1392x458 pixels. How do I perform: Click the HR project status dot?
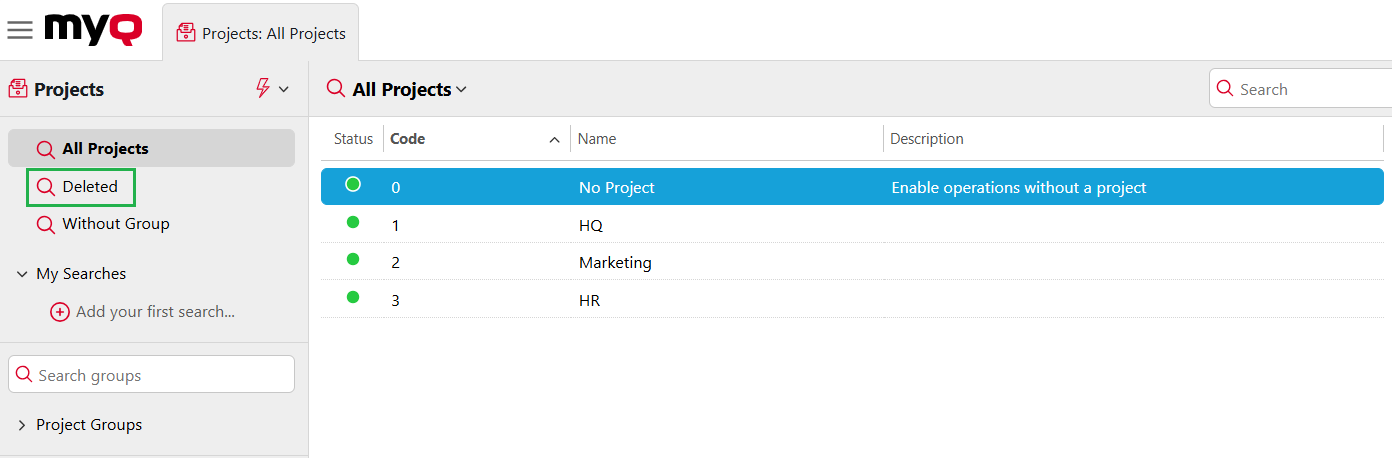tap(353, 297)
